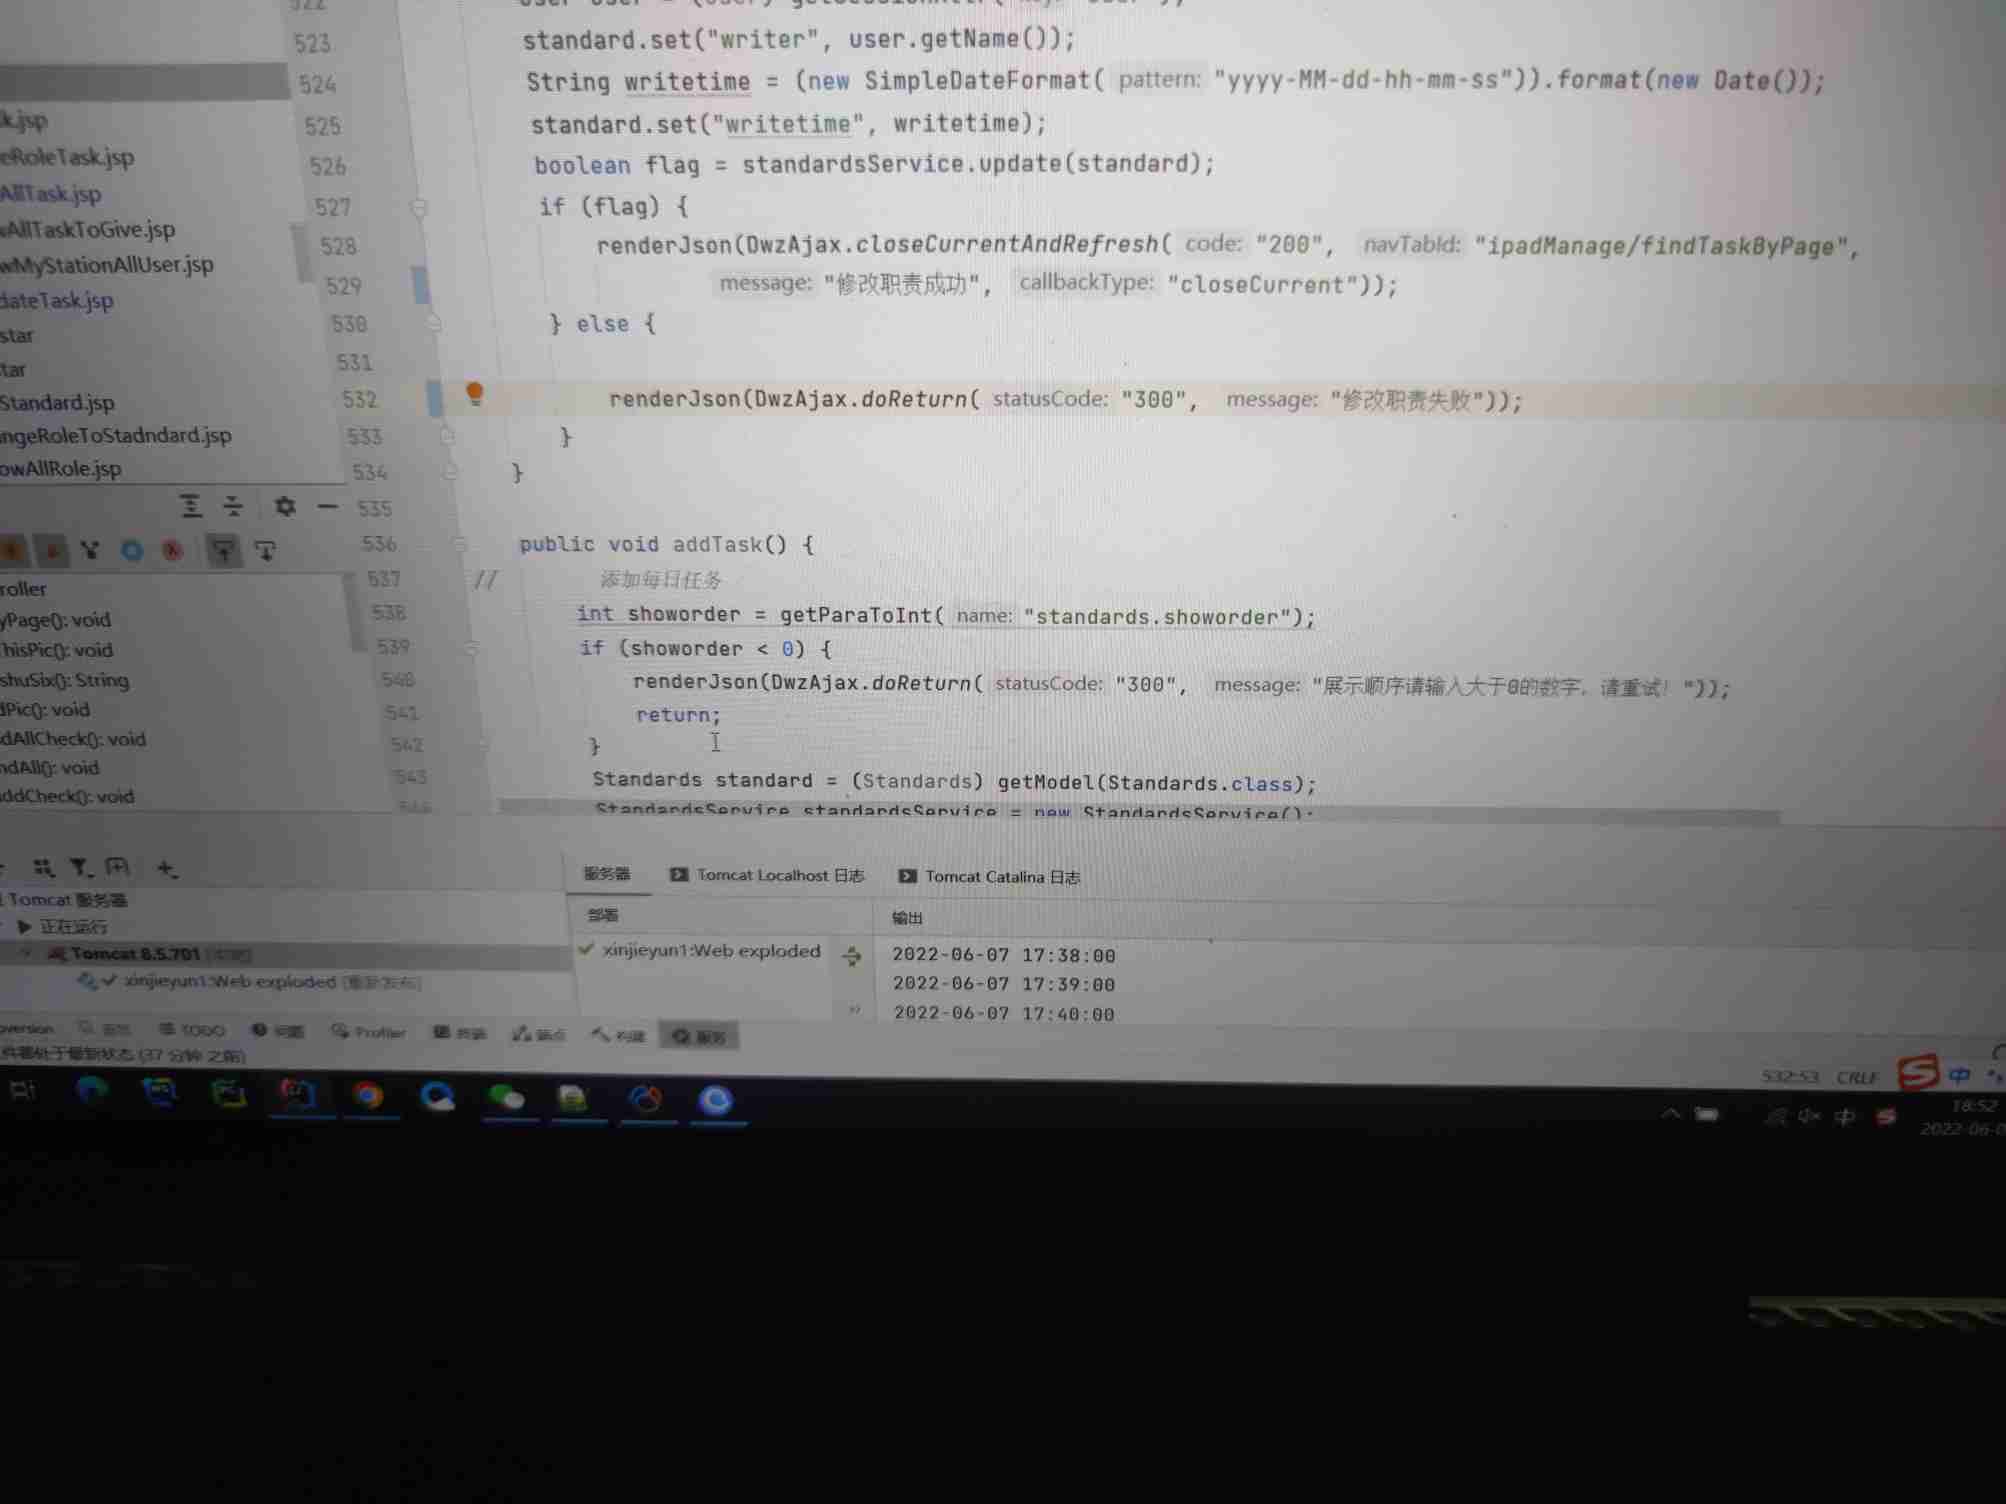
Task: Open Chrome from the Windows taskbar
Action: point(368,1097)
